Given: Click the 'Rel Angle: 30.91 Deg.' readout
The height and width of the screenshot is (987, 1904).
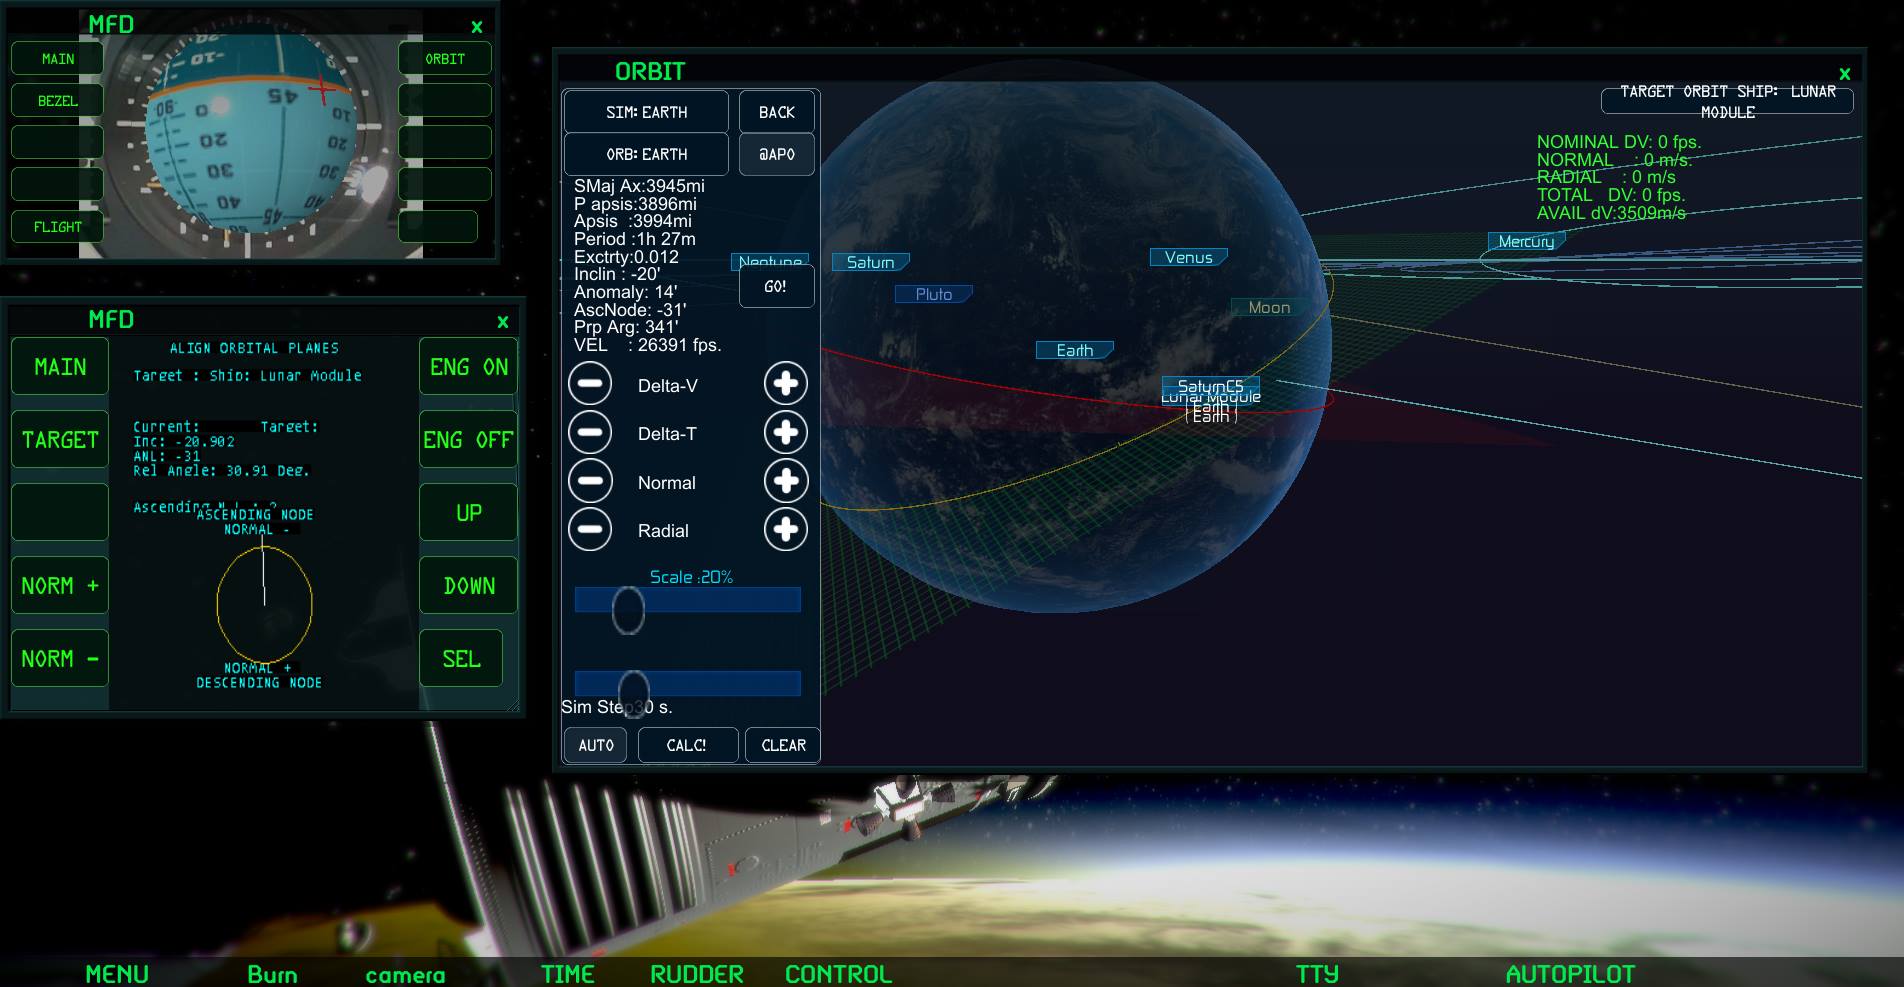Looking at the screenshot, I should point(221,470).
